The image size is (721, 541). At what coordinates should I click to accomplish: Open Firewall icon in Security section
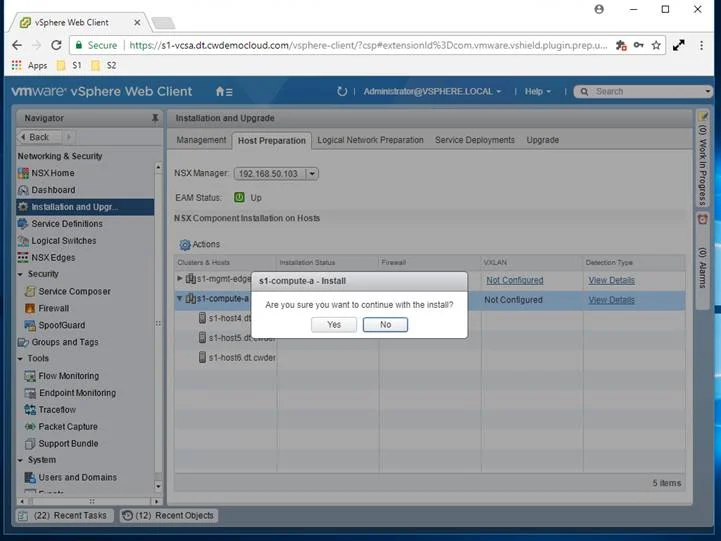coord(30,308)
